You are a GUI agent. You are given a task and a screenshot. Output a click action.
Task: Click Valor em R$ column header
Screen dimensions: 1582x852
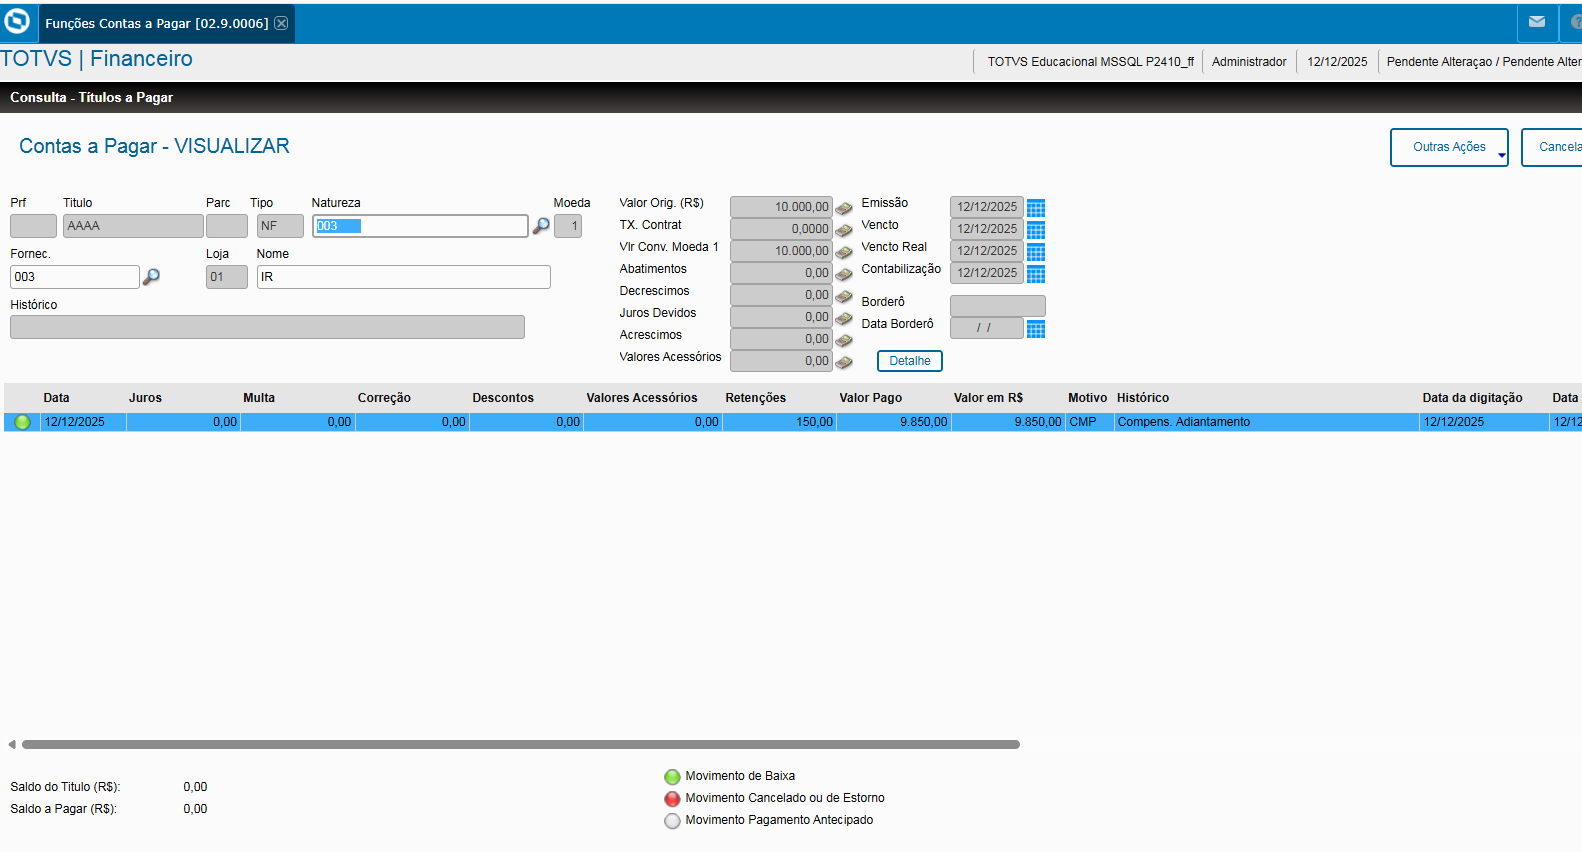(x=988, y=398)
